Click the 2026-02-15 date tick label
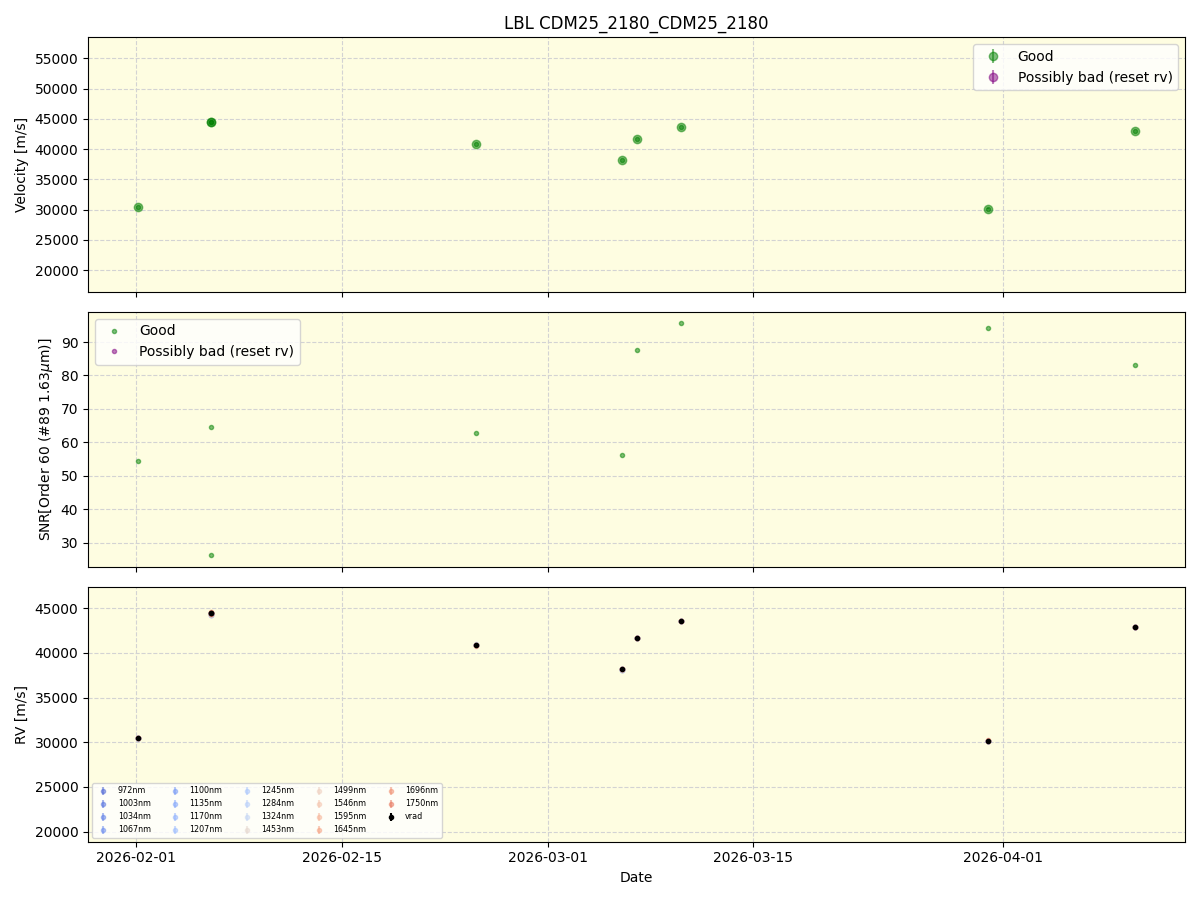The image size is (1200, 900). click(x=343, y=856)
